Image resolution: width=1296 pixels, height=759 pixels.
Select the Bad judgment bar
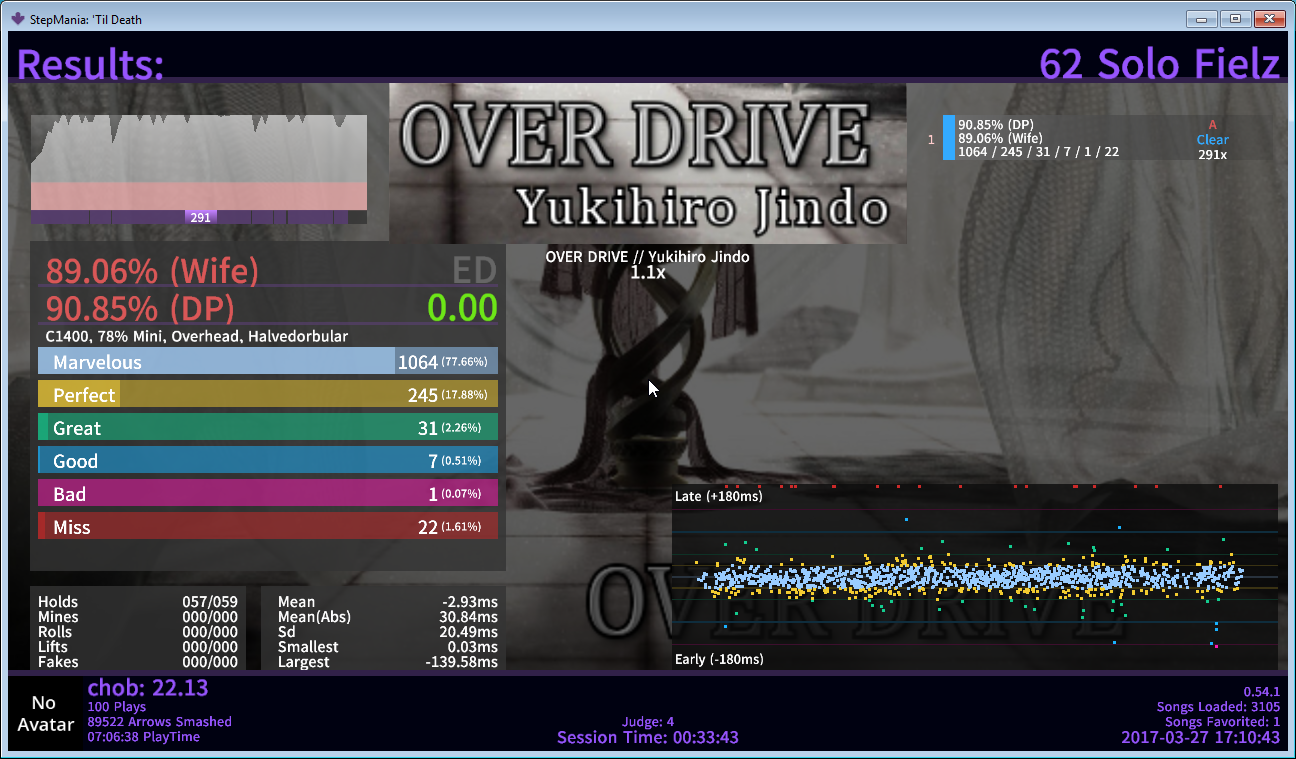[x=267, y=494]
